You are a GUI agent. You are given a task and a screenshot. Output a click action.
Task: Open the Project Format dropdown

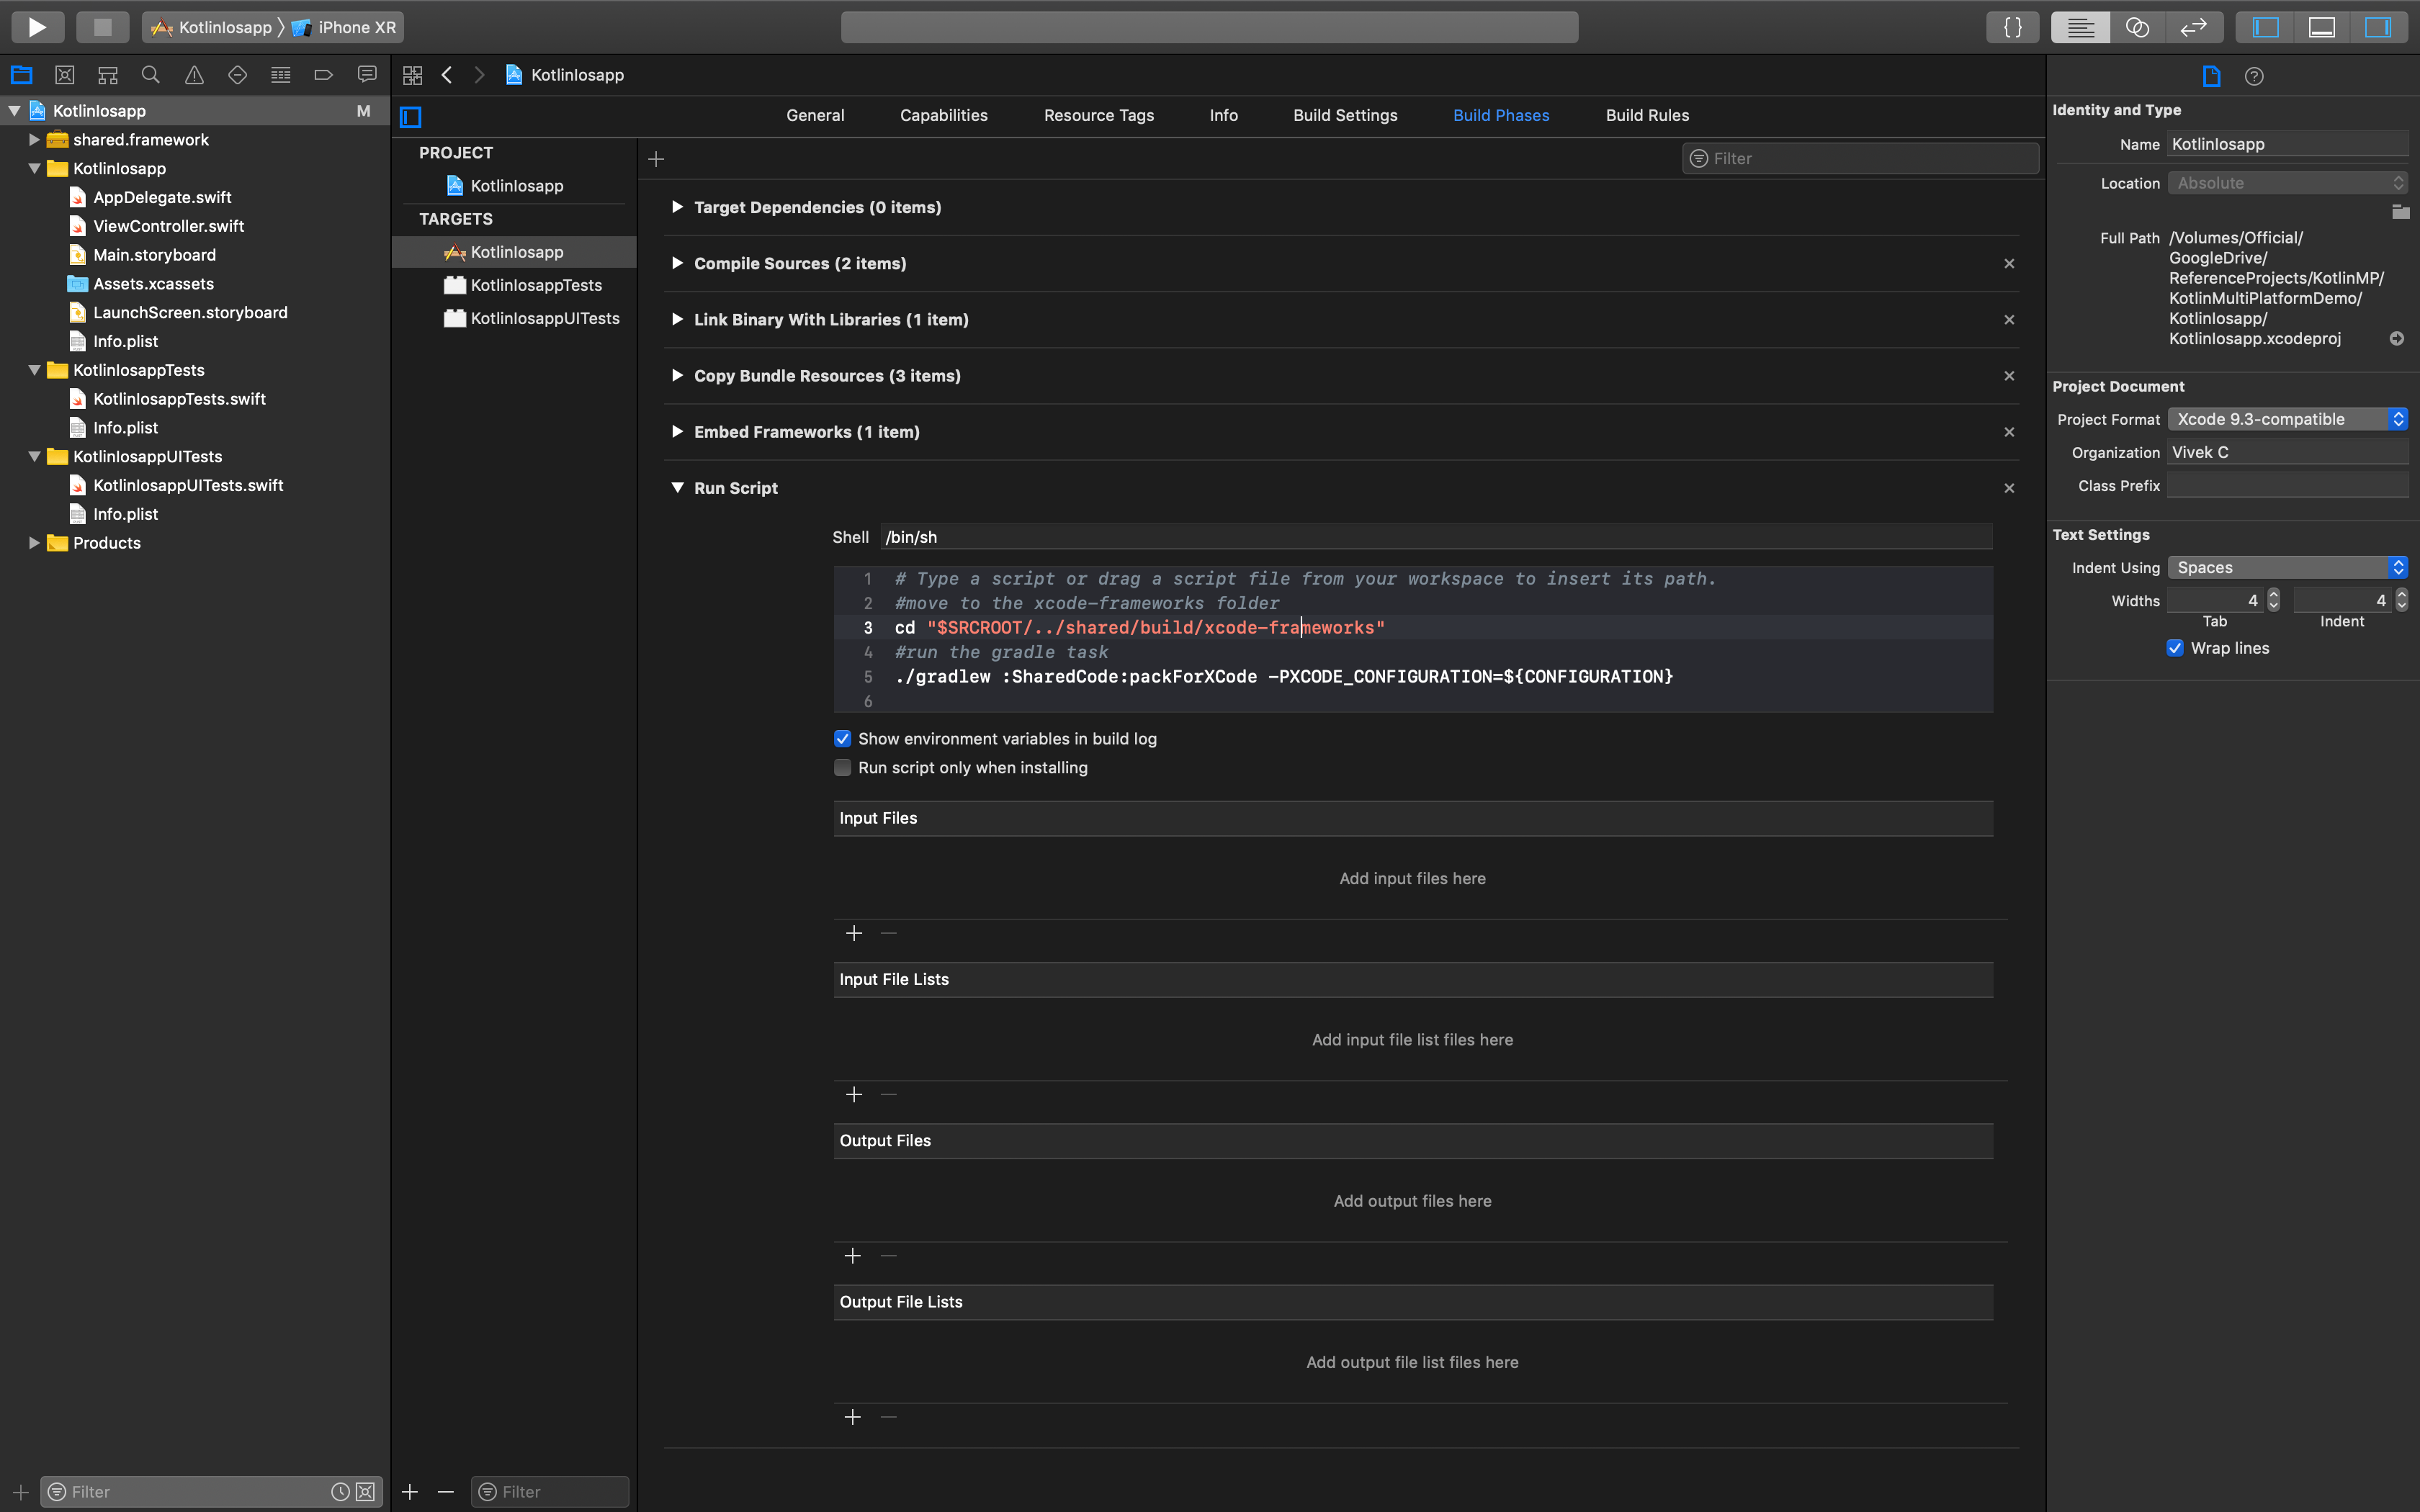click(x=2288, y=419)
